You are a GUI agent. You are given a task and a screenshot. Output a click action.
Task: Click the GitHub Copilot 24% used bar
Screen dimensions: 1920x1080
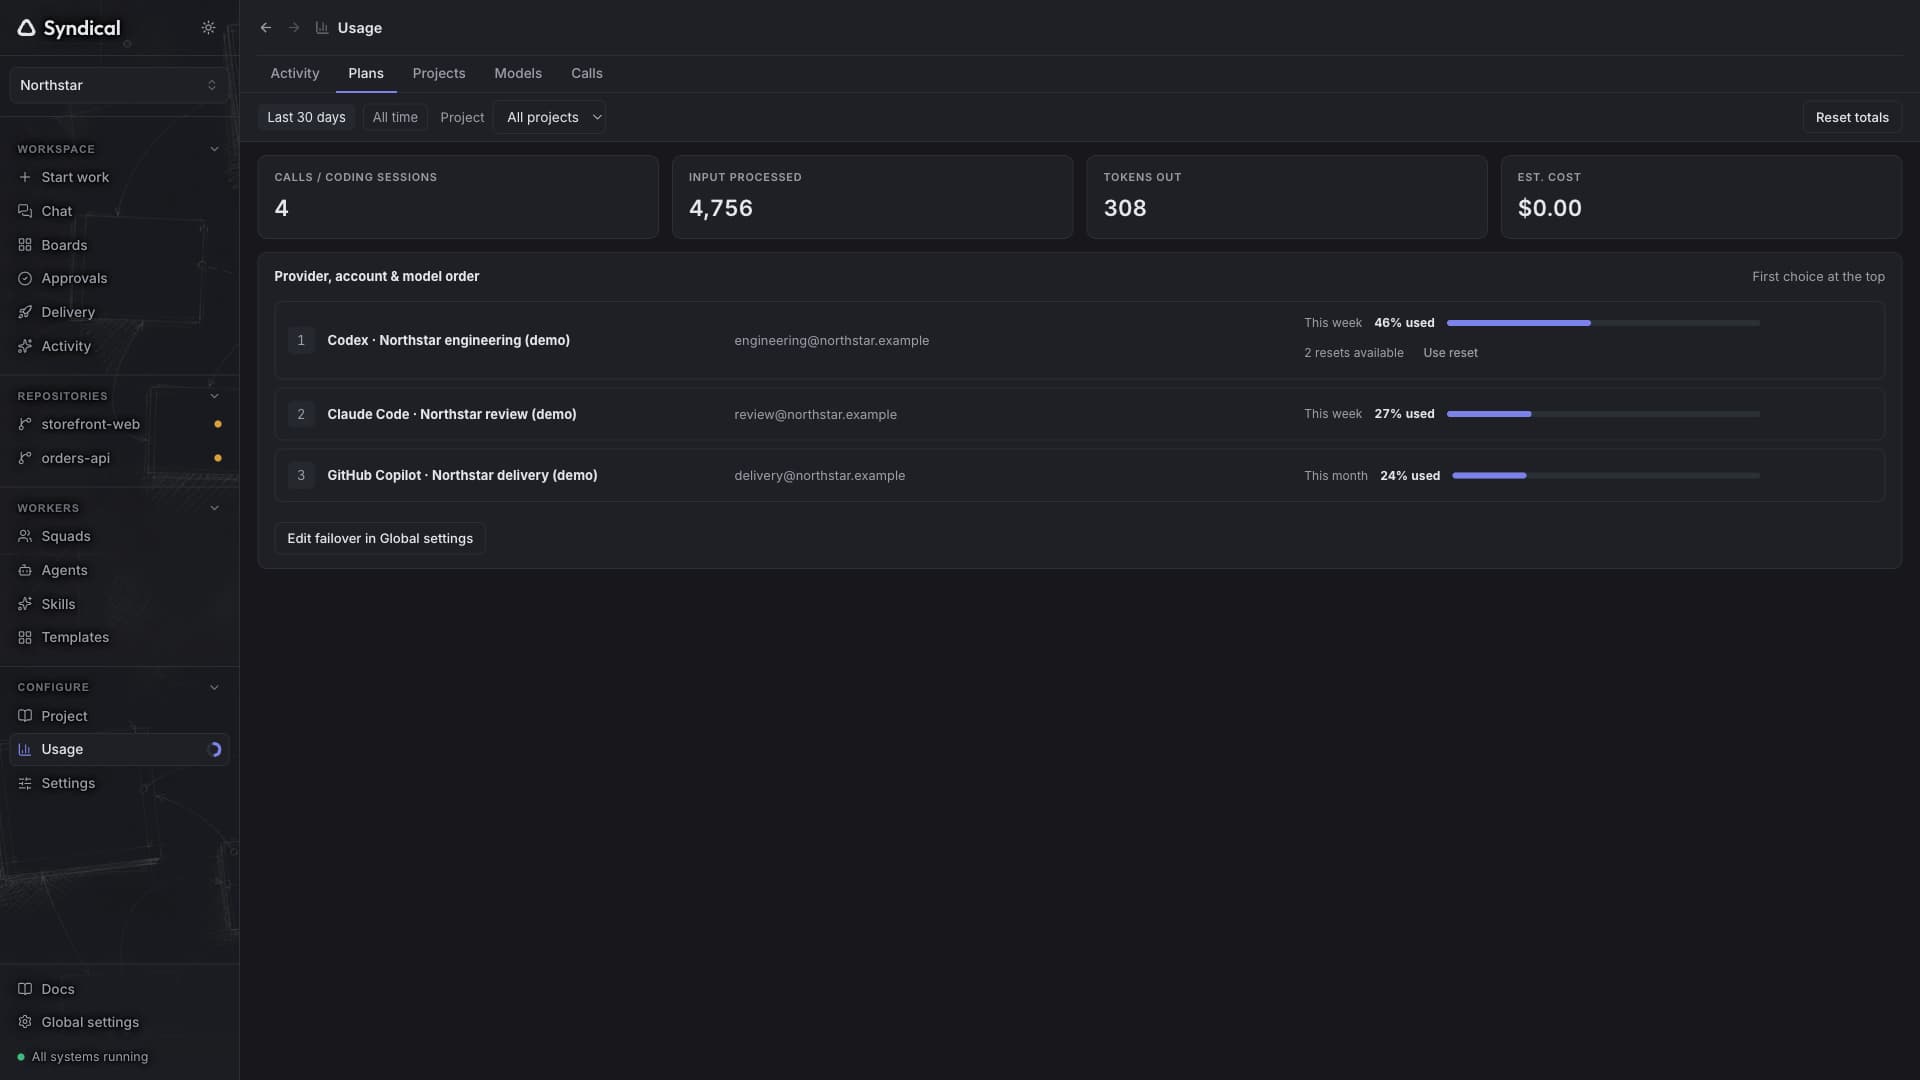(x=1606, y=476)
